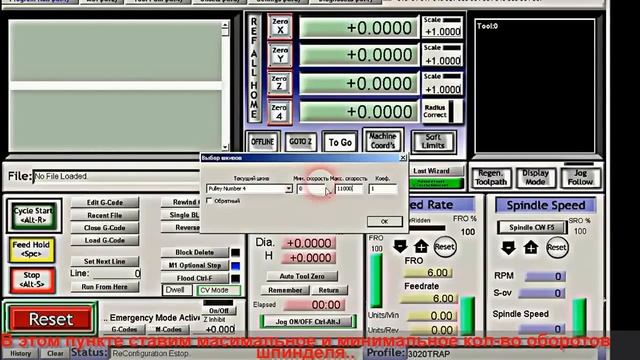Click the red Stop Alt-S button
The height and width of the screenshot is (360, 640).
point(32,280)
